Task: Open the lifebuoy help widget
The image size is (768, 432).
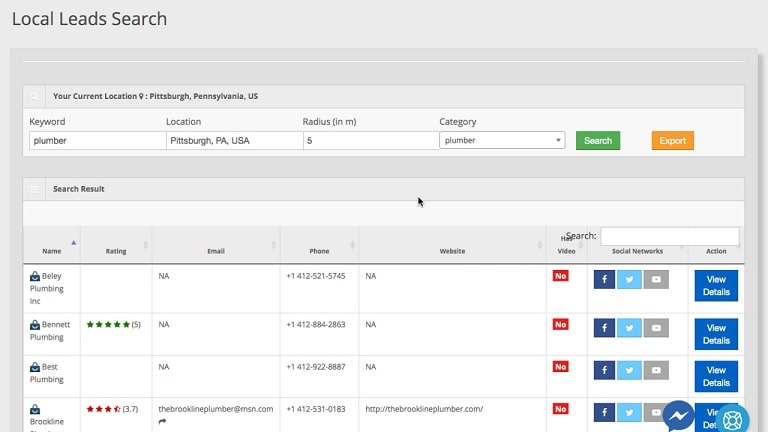Action: (732, 419)
